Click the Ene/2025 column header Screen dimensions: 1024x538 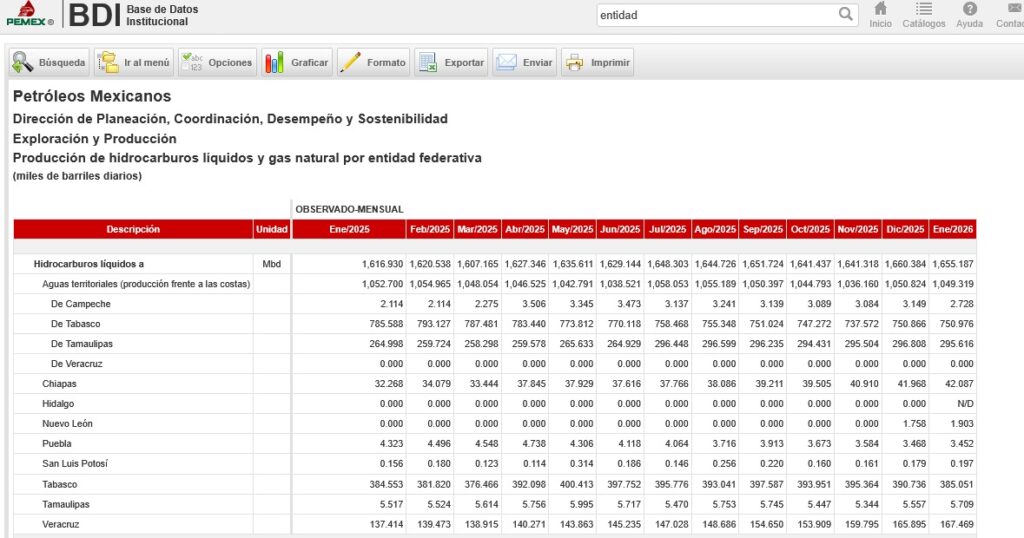(x=349, y=229)
